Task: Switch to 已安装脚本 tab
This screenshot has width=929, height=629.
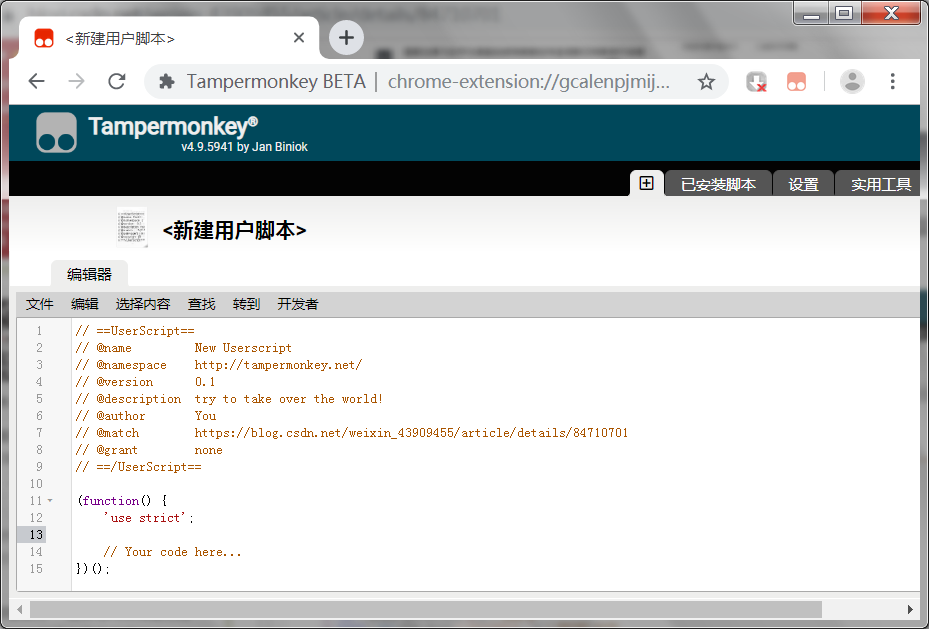Action: (718, 184)
